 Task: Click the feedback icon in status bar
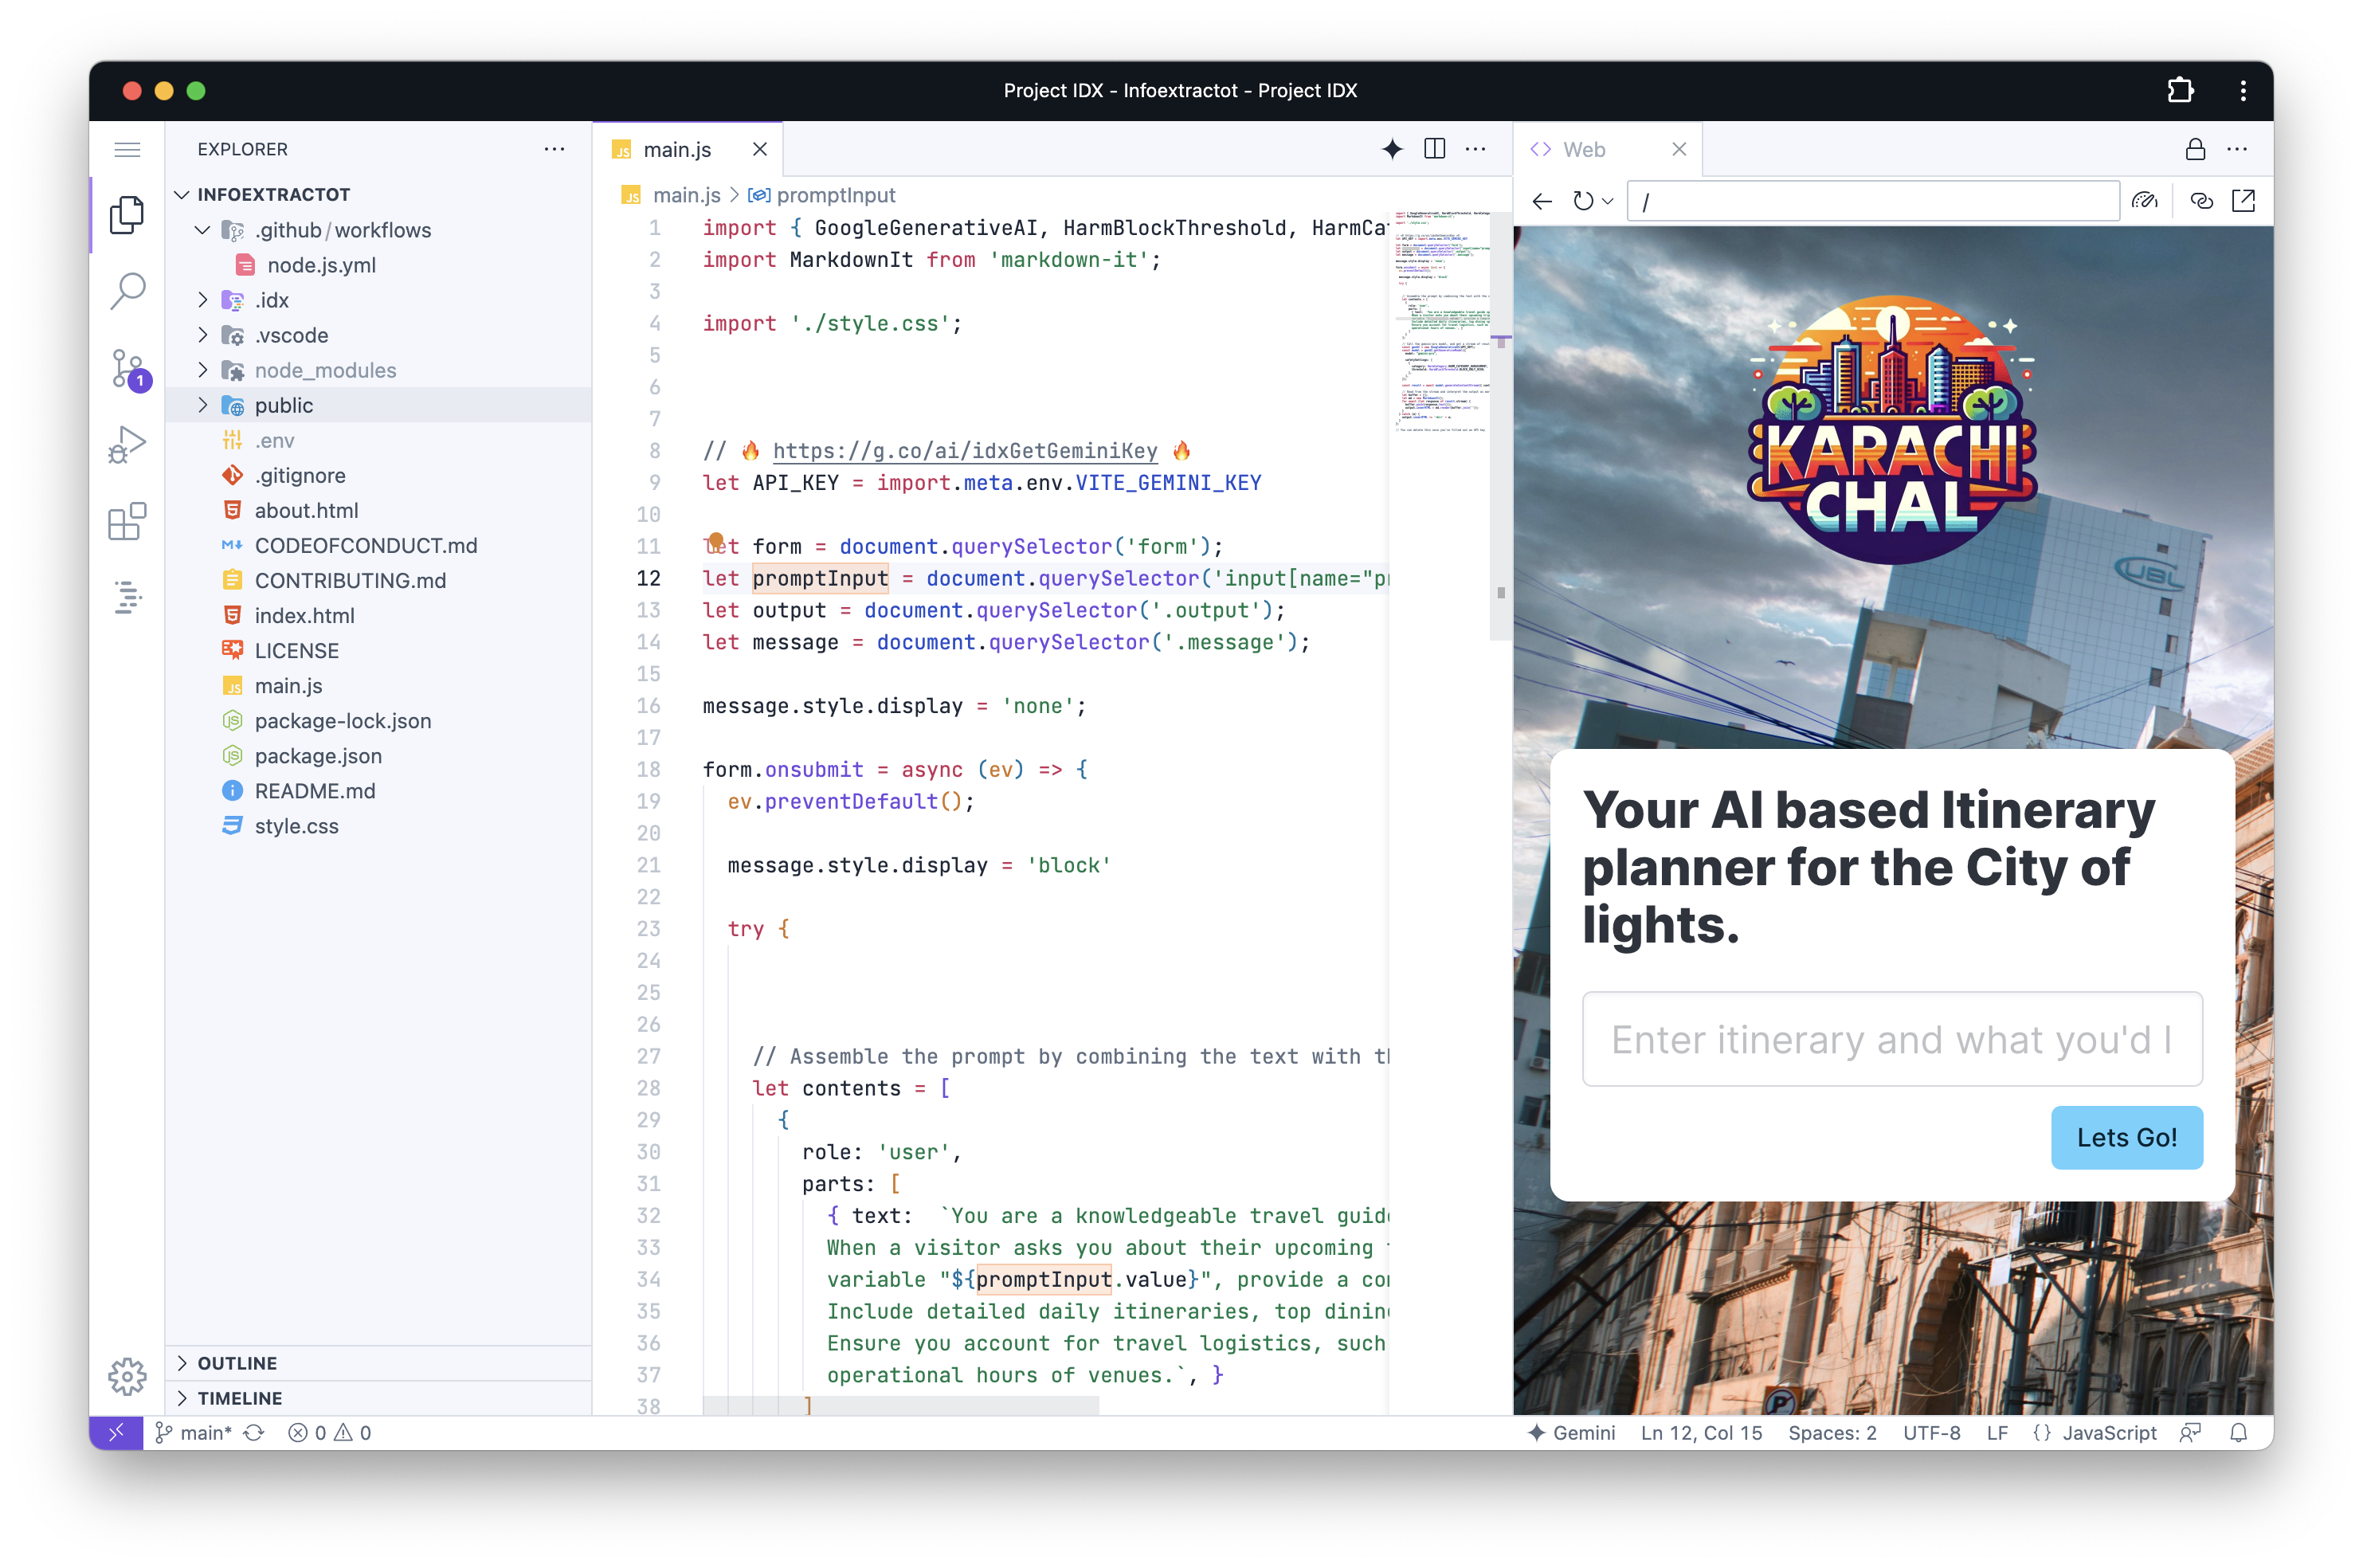click(2190, 1432)
